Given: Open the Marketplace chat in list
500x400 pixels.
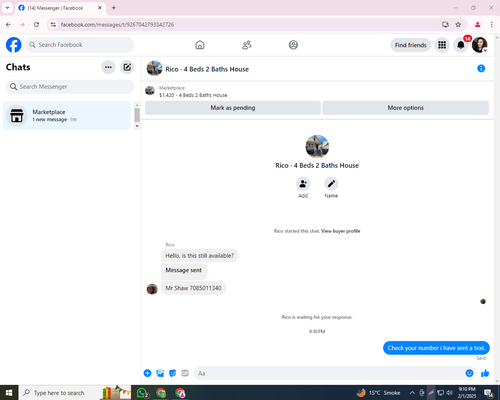Looking at the screenshot, I should pos(67,116).
